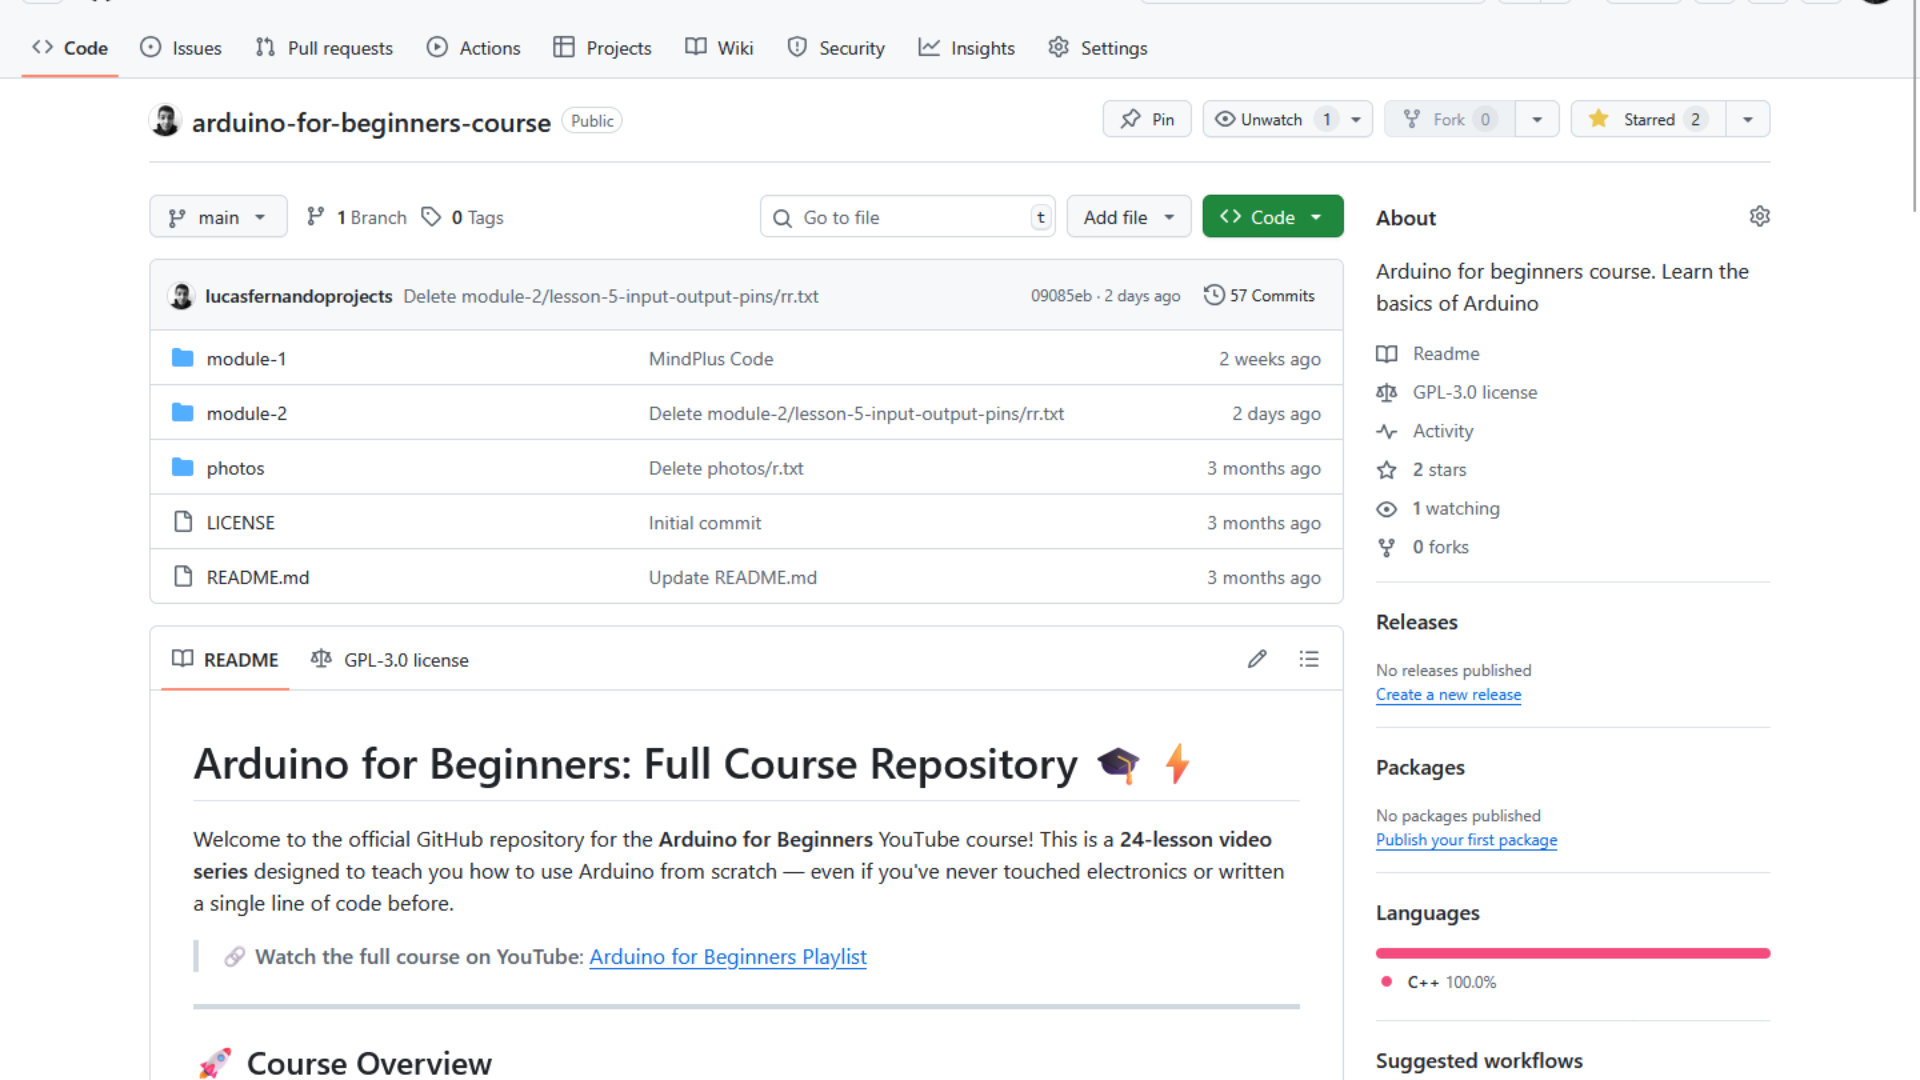
Task: Open the Delete photos/r.txt commit
Action: point(725,469)
